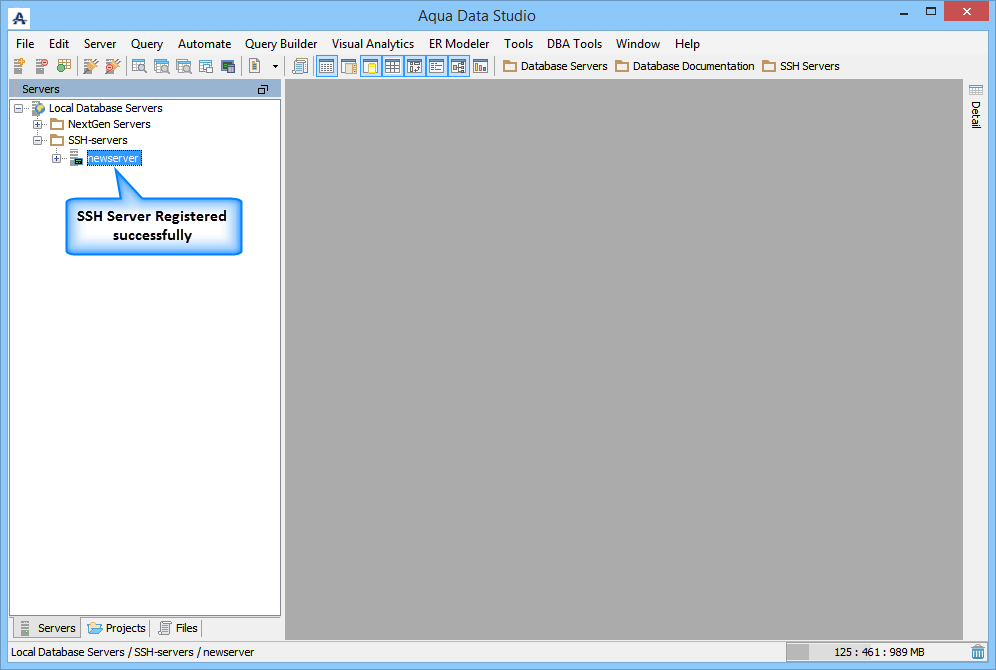Click the third stacked windows magnifier icon
Viewport: 996px width, 670px height.
coord(184,66)
